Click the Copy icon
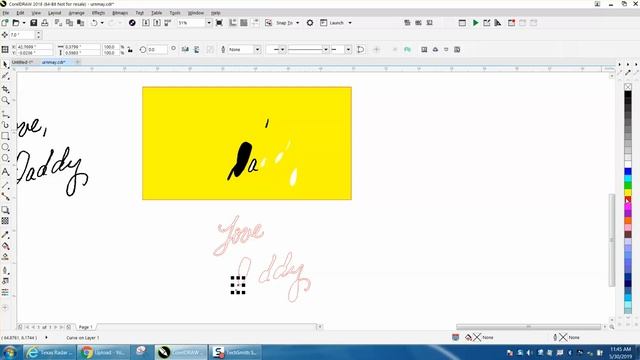 pos(69,23)
